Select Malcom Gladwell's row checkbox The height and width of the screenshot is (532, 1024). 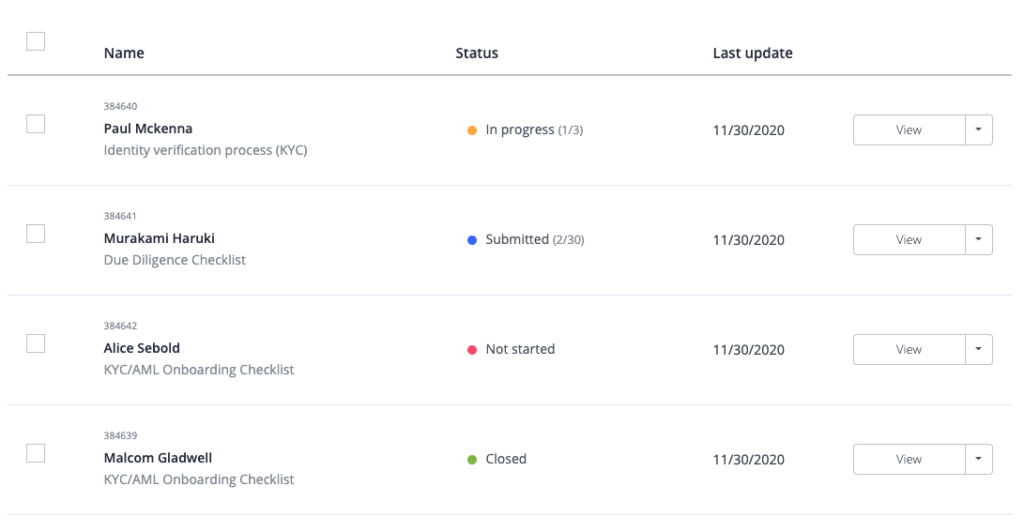[x=36, y=454]
